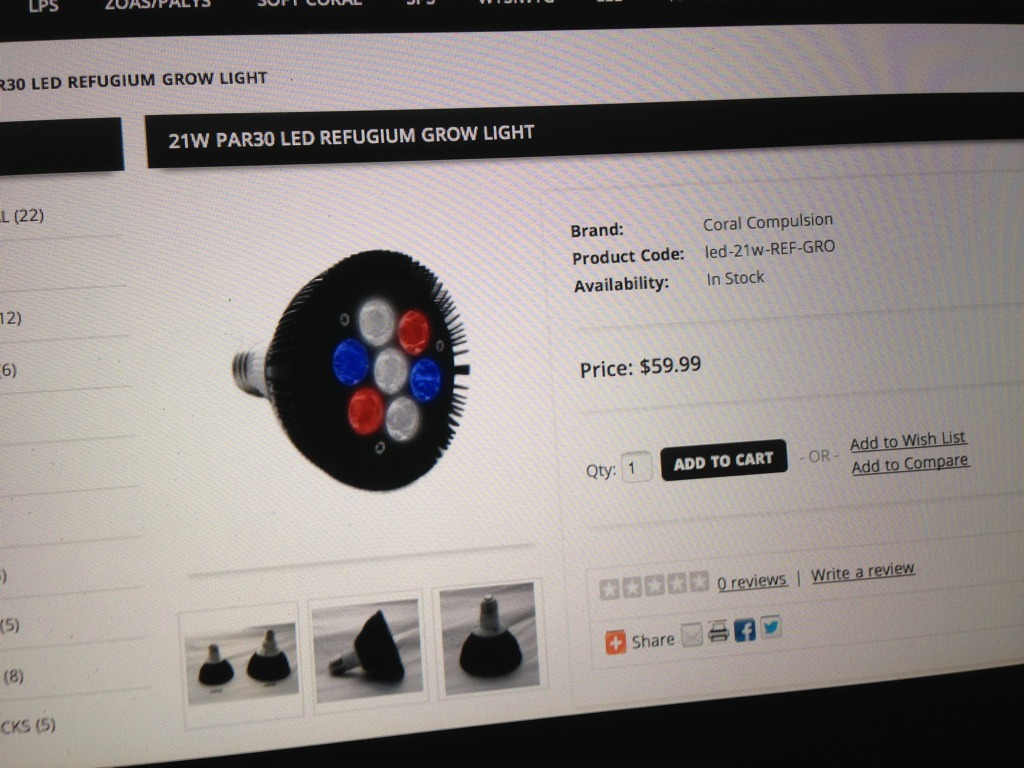The width and height of the screenshot is (1024, 768).
Task: Select thumbnail of bulb lying sideways
Action: tap(368, 650)
